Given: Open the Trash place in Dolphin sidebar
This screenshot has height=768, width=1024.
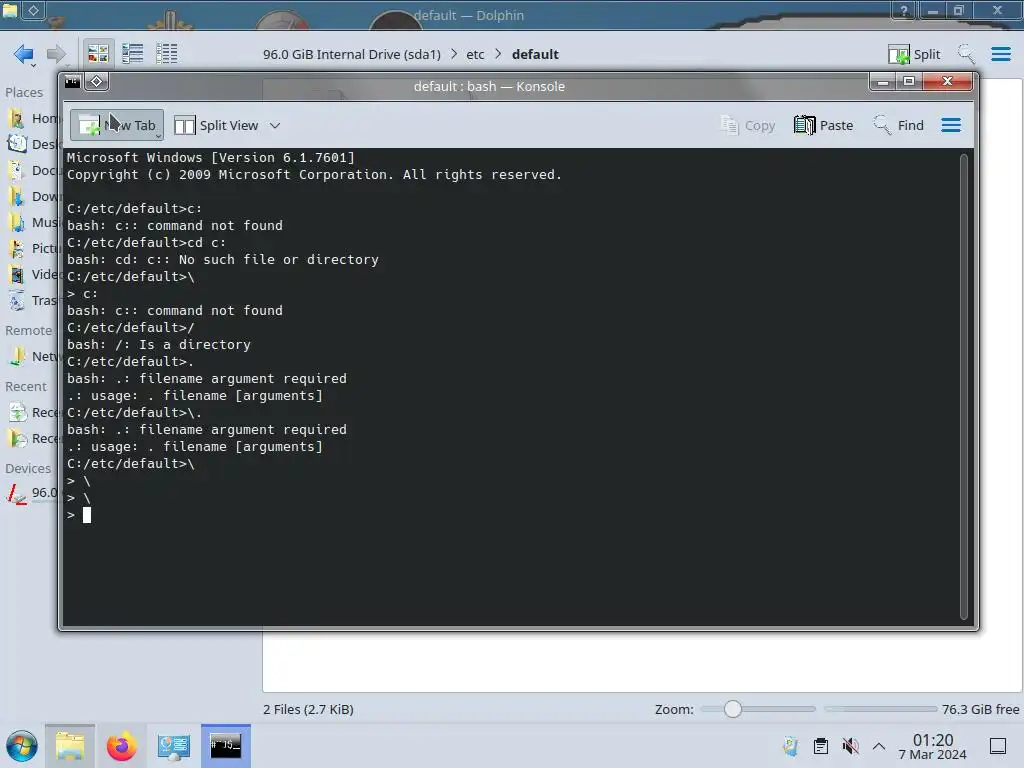Looking at the screenshot, I should pyautogui.click(x=33, y=300).
